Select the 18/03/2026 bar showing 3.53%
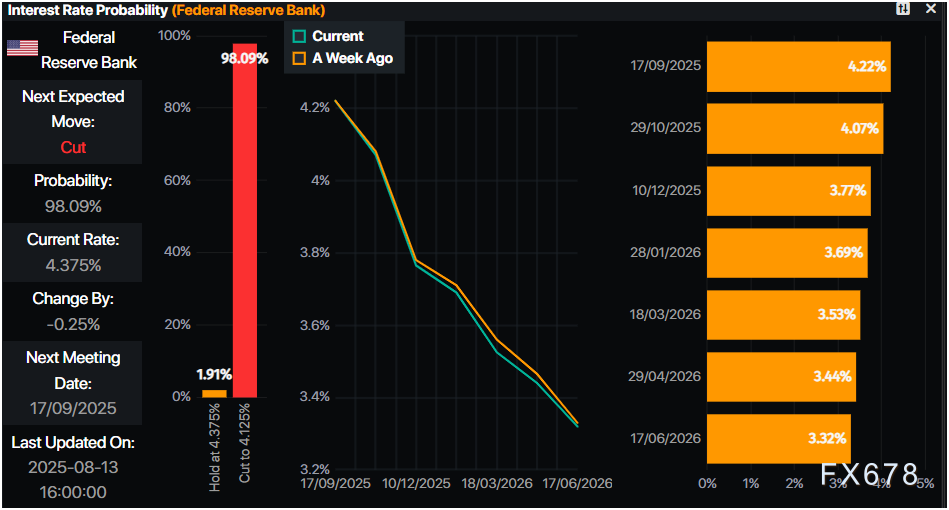949x510 pixels. (x=782, y=314)
